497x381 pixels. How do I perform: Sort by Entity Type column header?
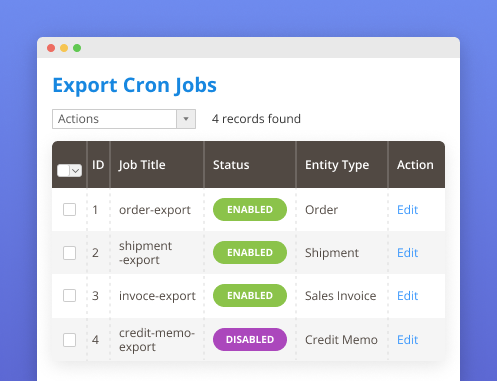[337, 165]
